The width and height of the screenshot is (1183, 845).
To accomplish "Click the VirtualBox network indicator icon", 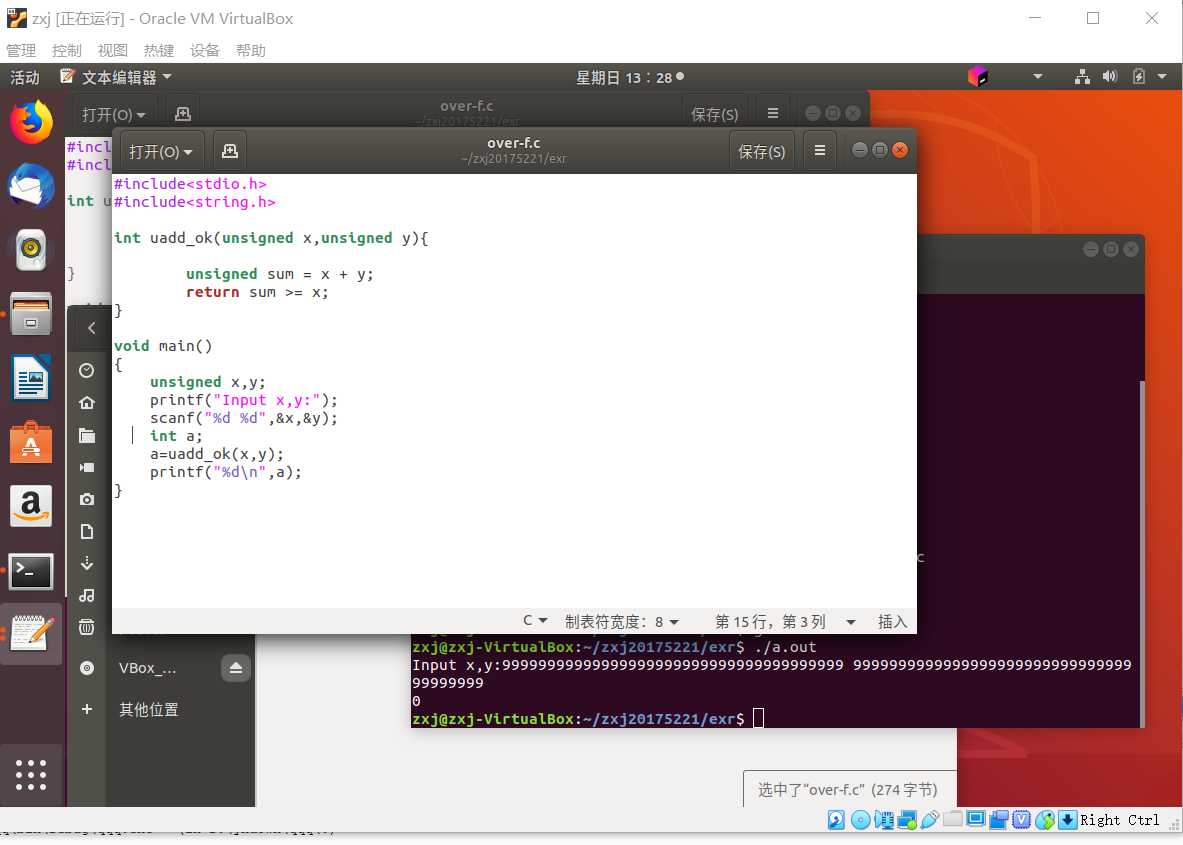I will click(x=907, y=820).
